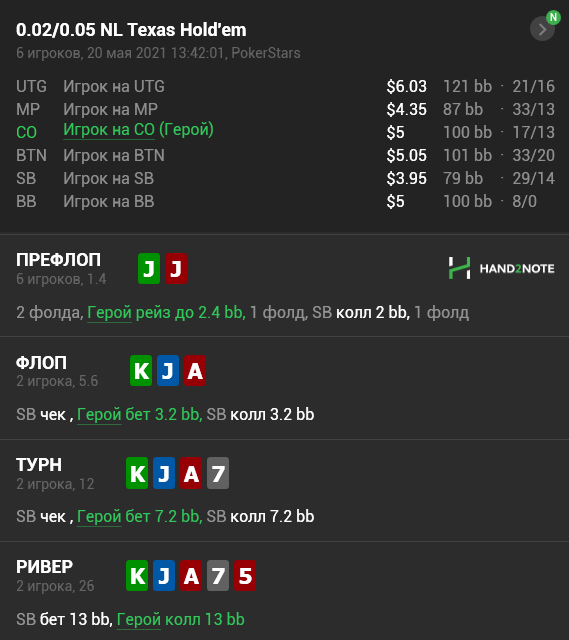Click Герой link in river action line
The height and width of the screenshot is (640, 569).
tap(139, 620)
